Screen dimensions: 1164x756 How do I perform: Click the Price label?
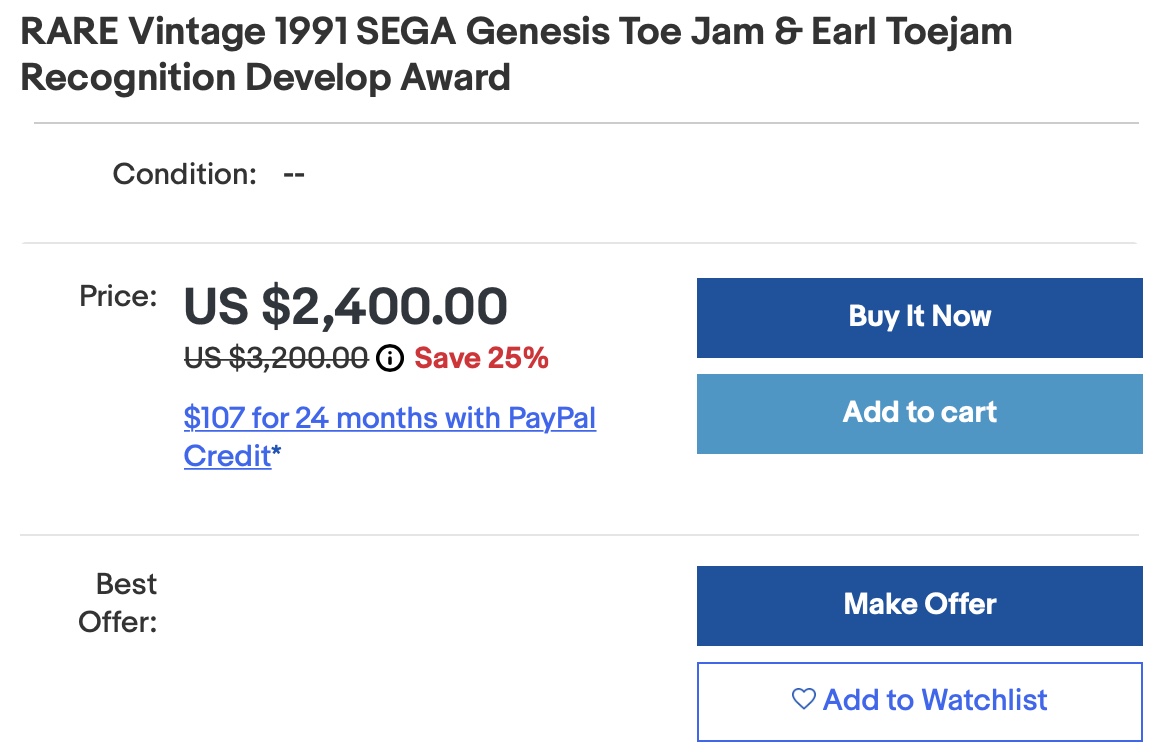point(118,295)
